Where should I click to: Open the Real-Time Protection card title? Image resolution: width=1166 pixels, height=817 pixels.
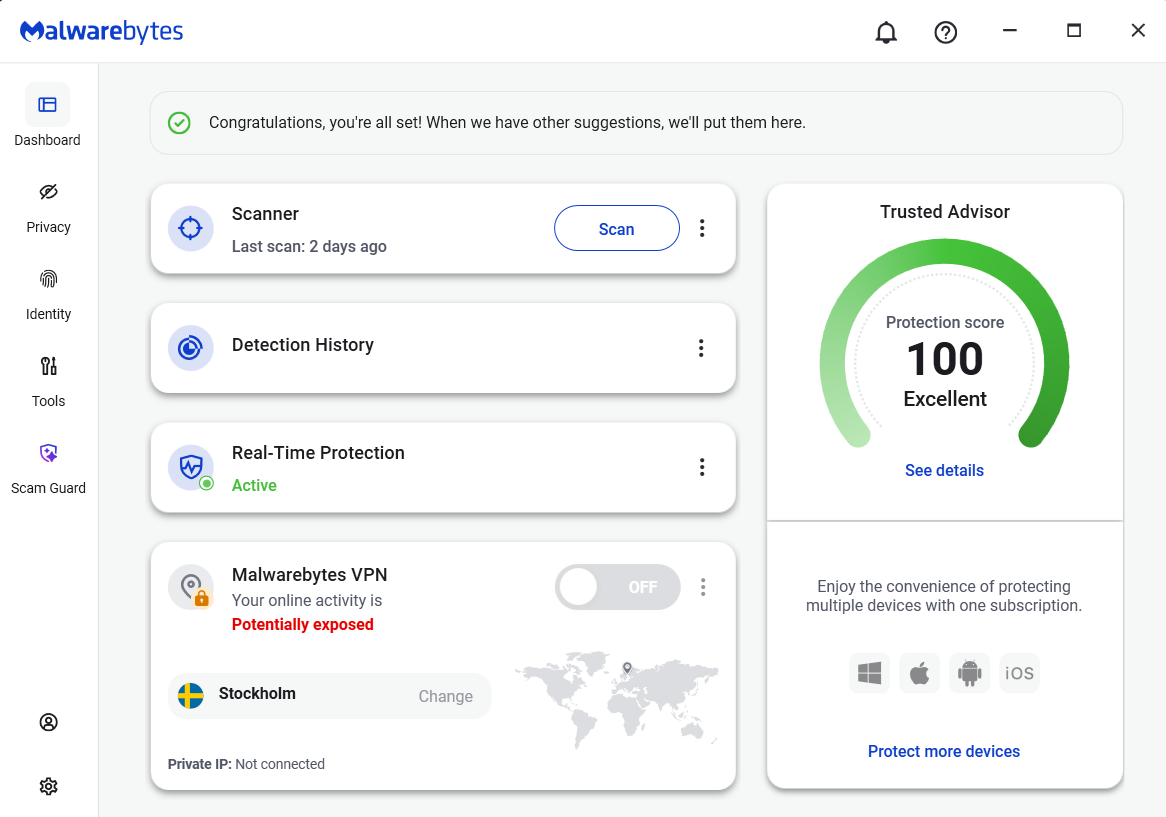(318, 453)
